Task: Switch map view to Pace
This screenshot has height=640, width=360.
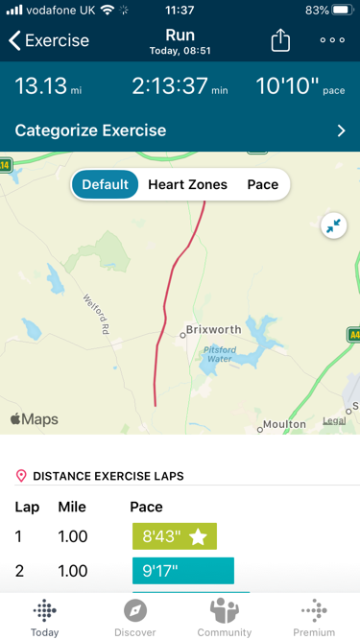Action: pos(263,184)
